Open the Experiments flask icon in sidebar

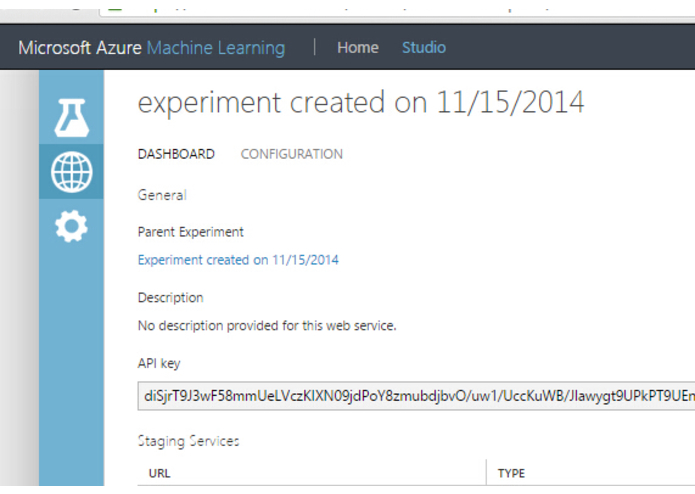71,117
